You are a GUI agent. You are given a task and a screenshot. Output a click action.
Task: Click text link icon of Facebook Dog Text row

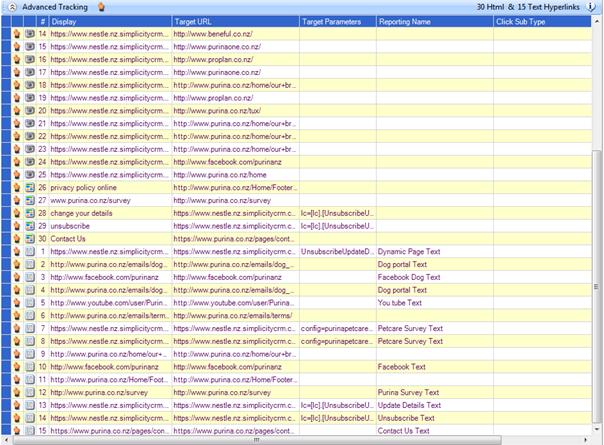click(x=30, y=277)
